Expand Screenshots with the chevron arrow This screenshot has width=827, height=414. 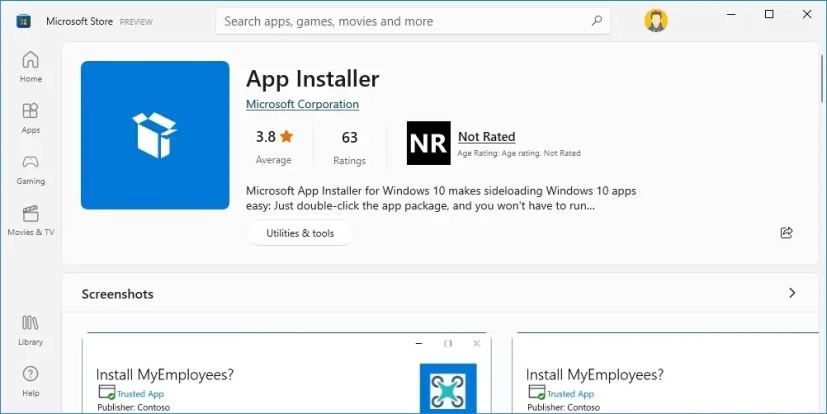[x=792, y=293]
